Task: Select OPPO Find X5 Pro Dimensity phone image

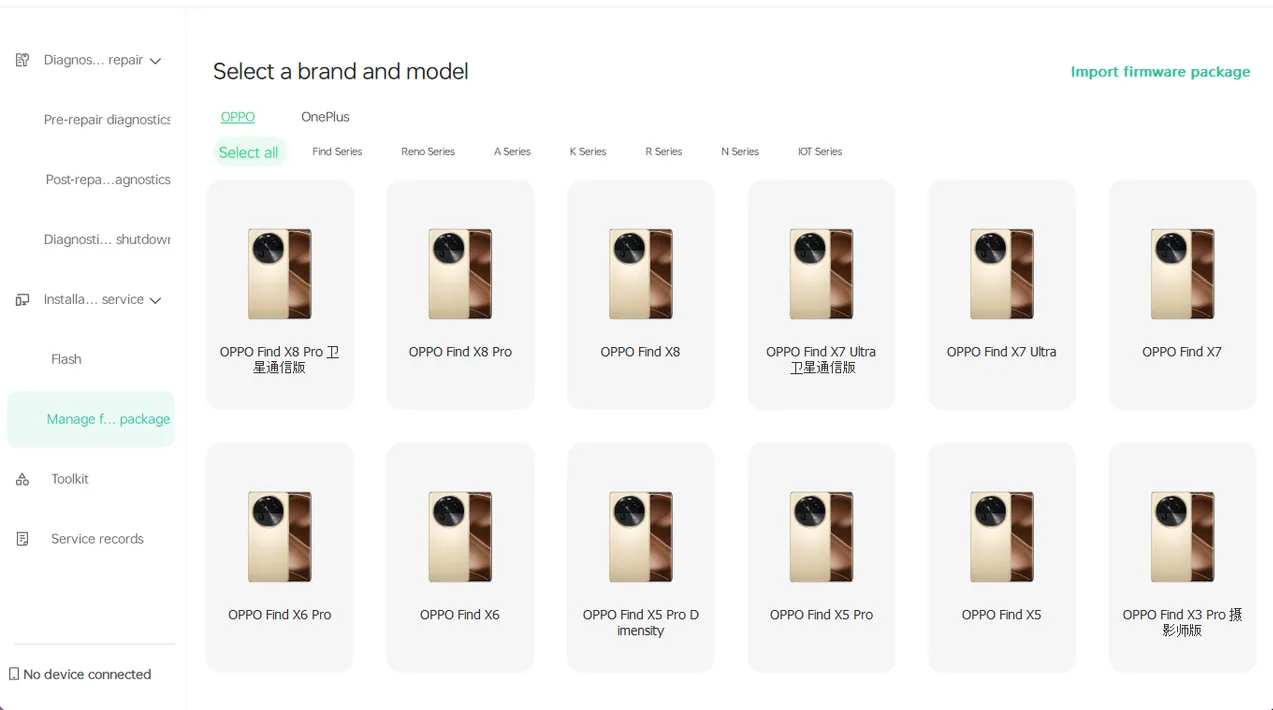Action: pyautogui.click(x=641, y=537)
